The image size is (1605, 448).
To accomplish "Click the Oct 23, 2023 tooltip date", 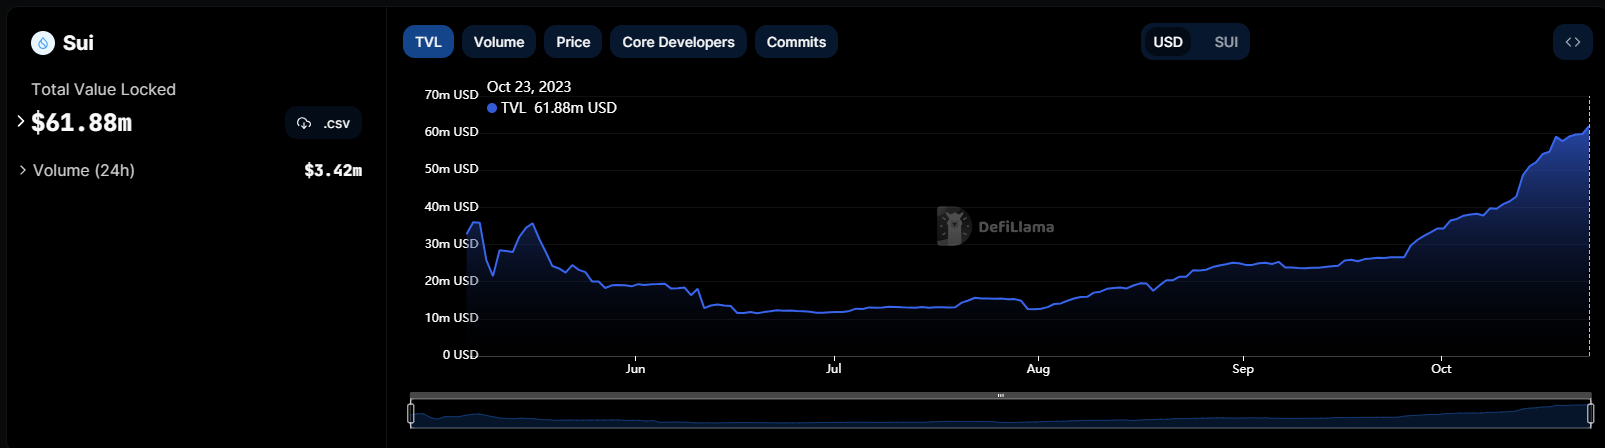I will point(529,87).
